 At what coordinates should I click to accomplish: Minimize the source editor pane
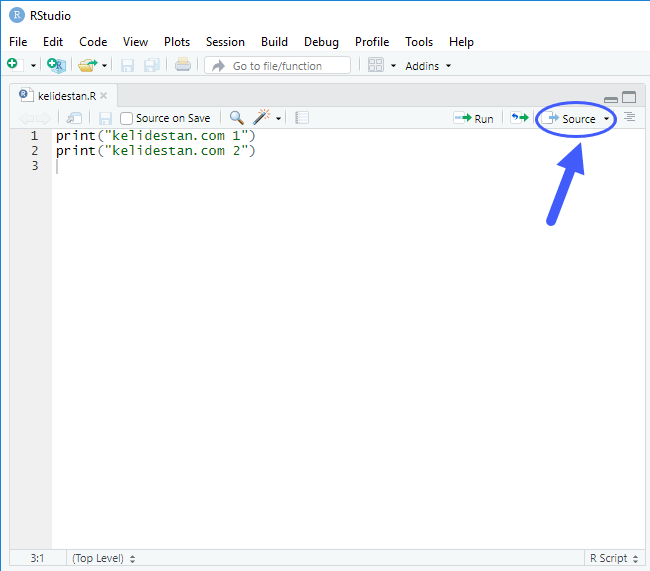pos(611,99)
